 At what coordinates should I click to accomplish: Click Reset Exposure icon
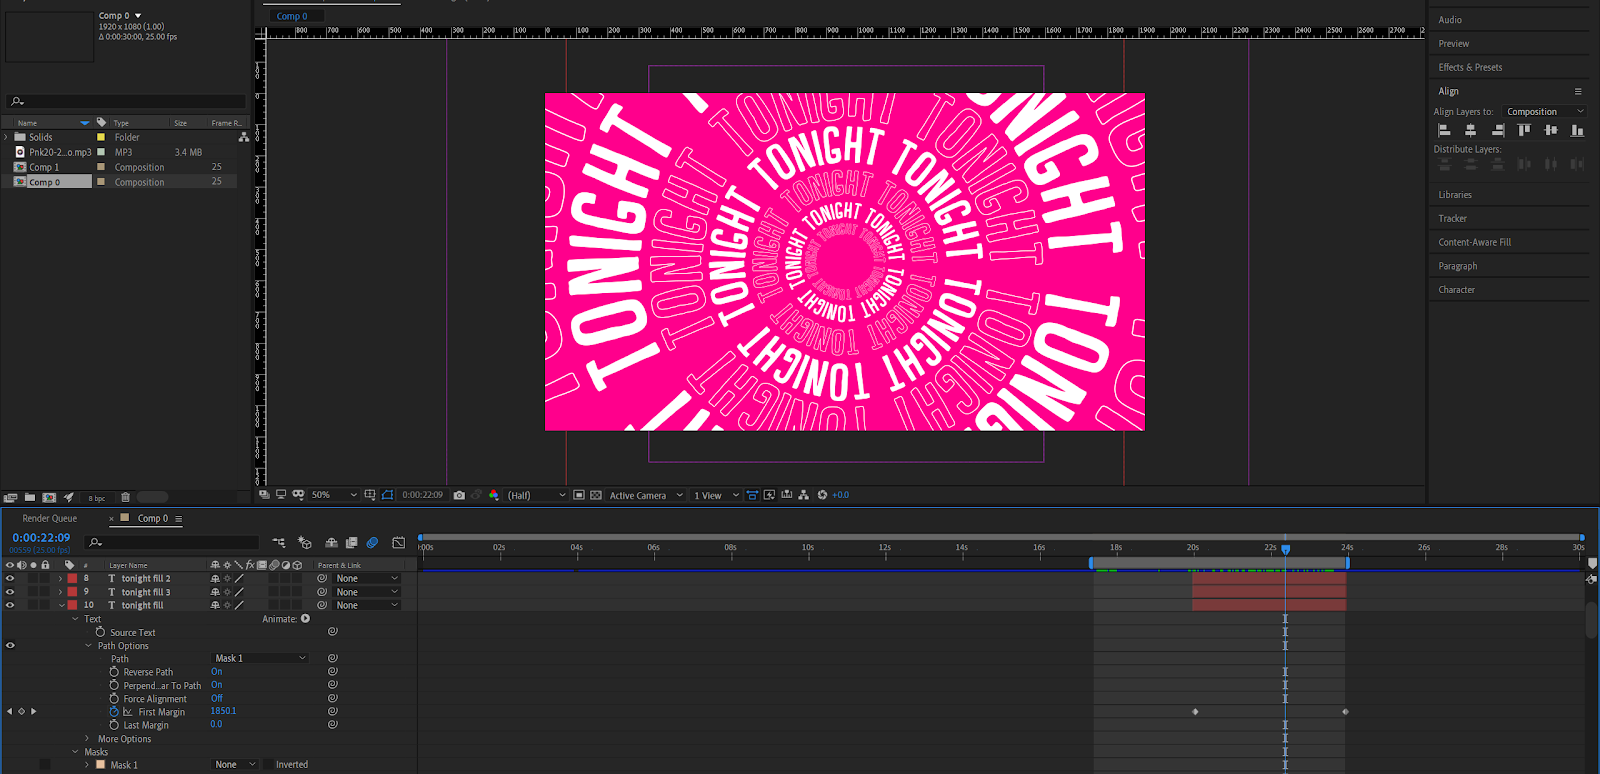(822, 495)
